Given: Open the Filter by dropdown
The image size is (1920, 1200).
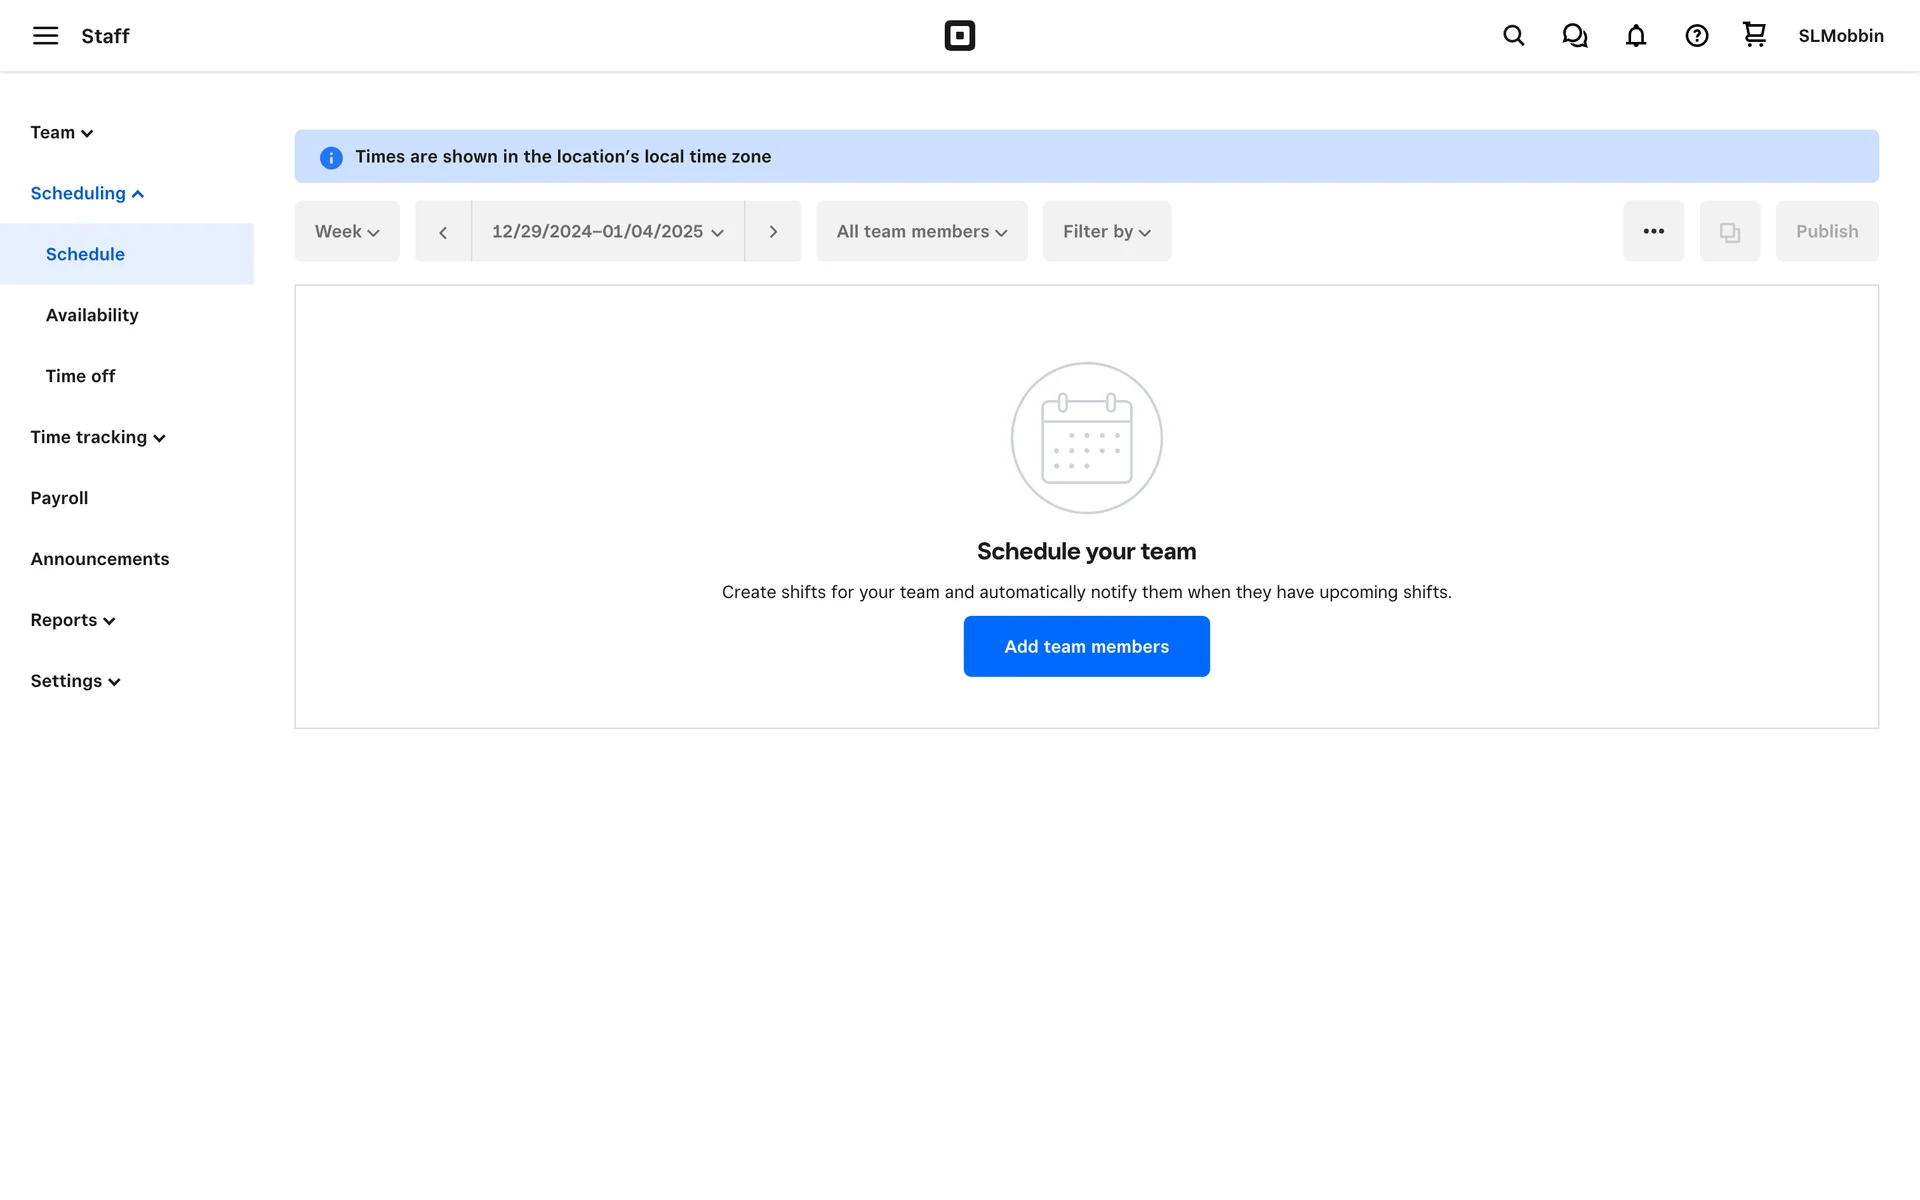Looking at the screenshot, I should [1106, 232].
